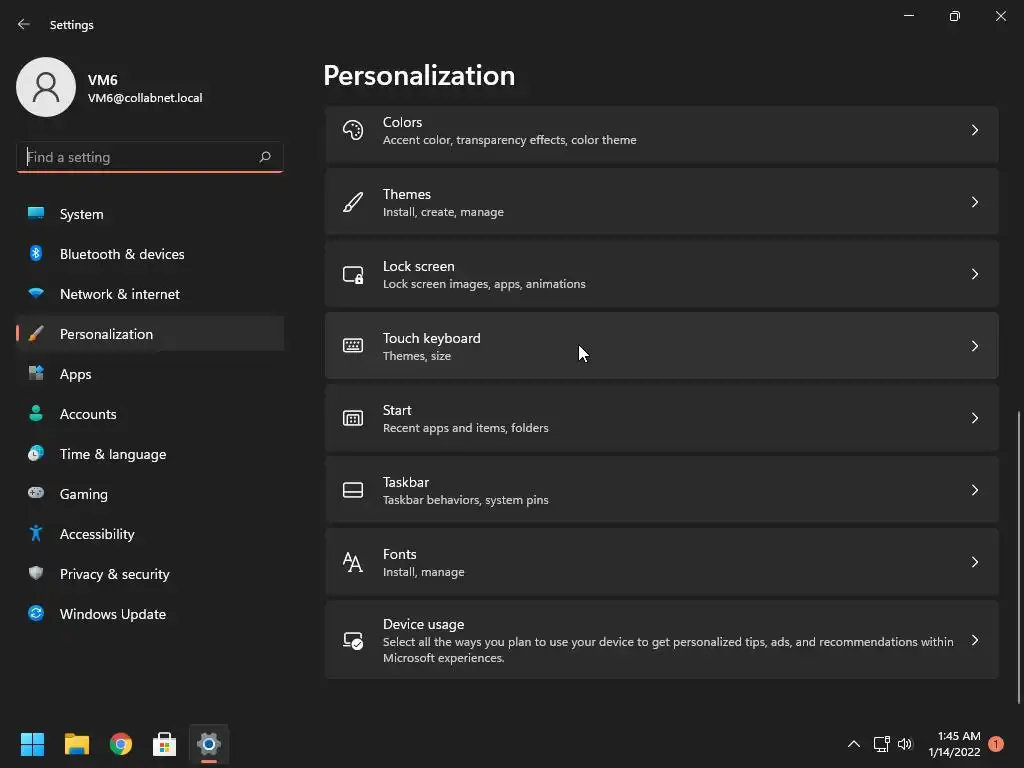Expand the Start settings chevron
This screenshot has width=1024, height=768.
point(975,418)
